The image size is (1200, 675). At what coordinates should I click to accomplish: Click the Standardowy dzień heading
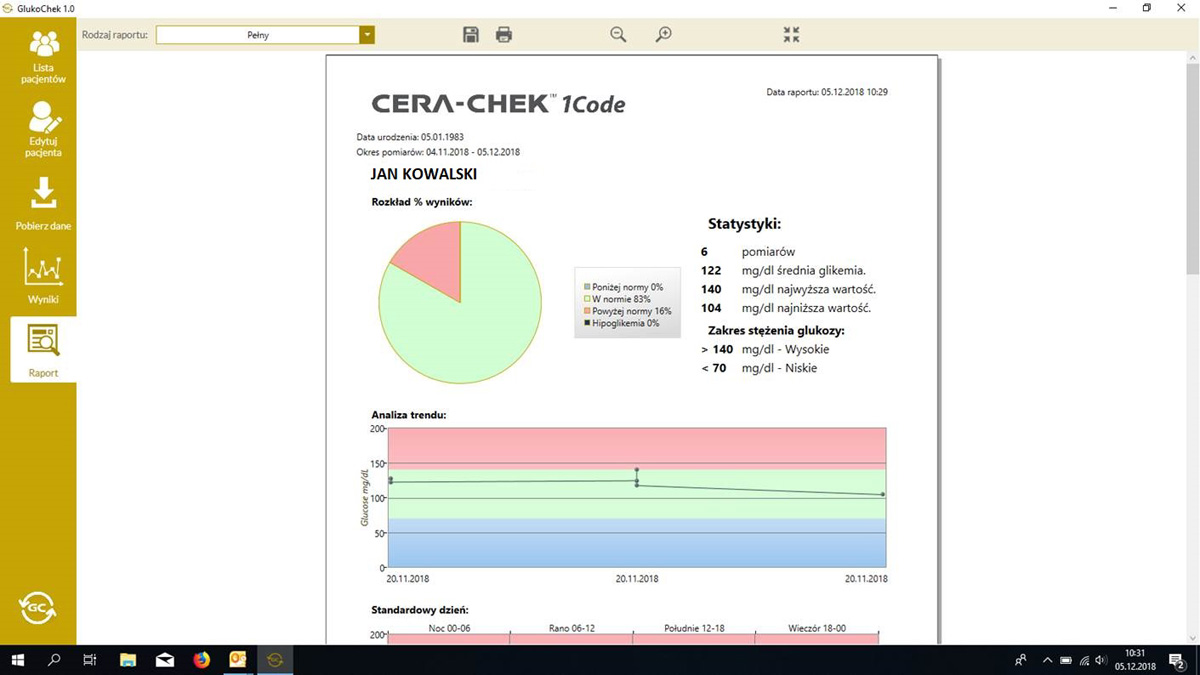420,609
